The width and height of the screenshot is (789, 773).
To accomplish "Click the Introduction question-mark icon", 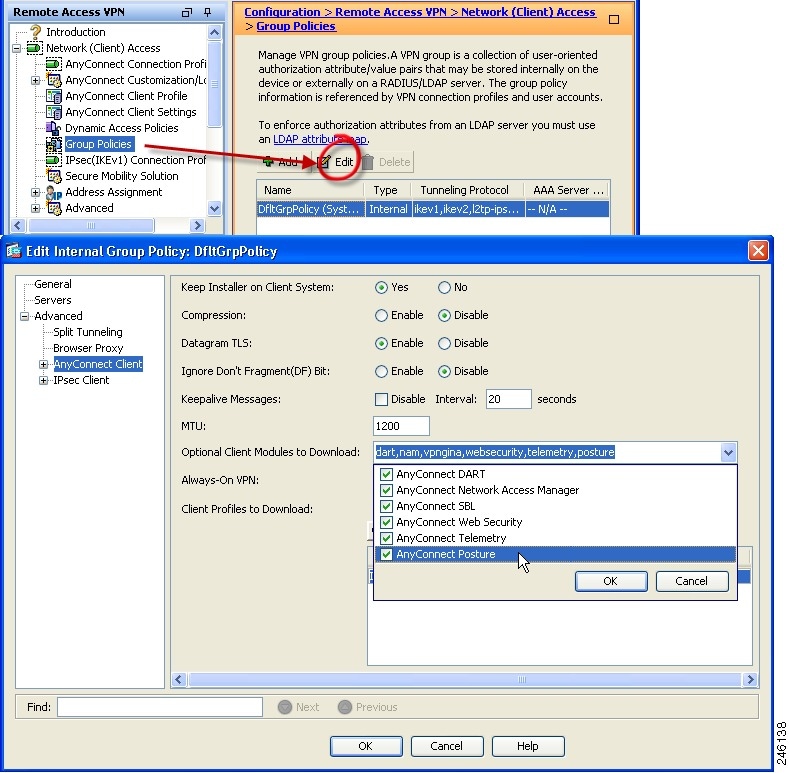I will tap(35, 32).
